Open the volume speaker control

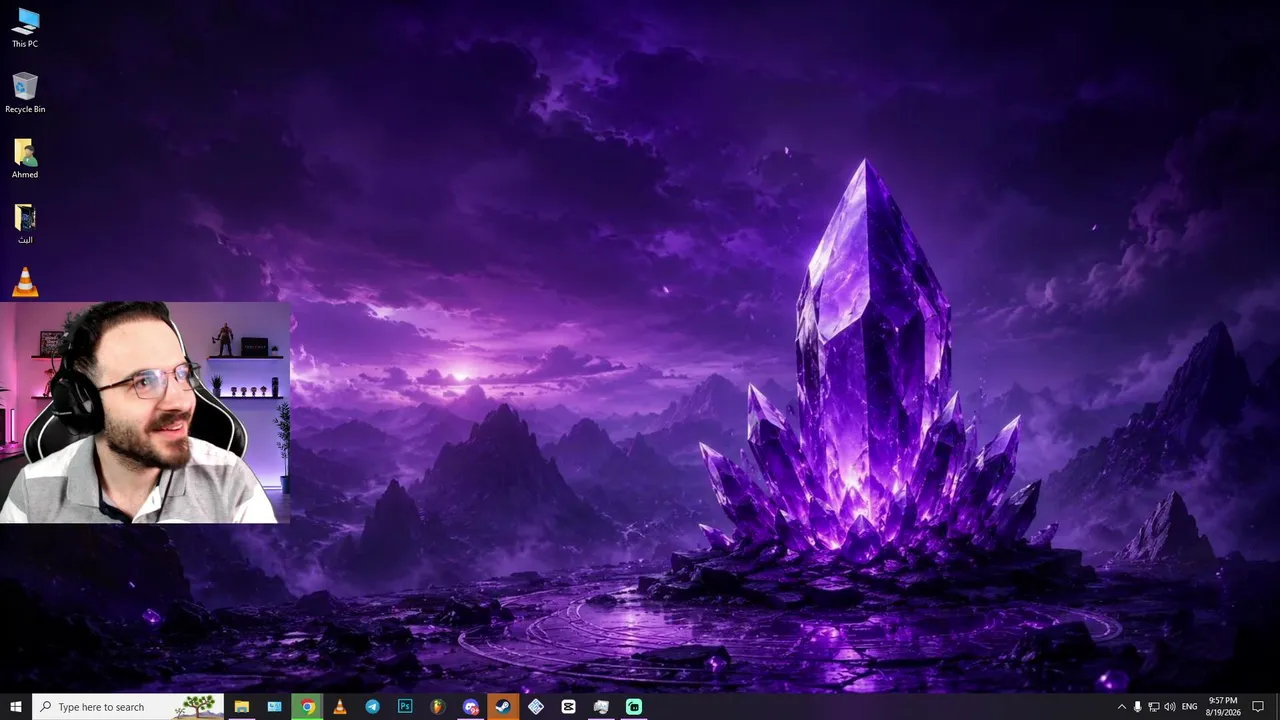pos(1170,707)
